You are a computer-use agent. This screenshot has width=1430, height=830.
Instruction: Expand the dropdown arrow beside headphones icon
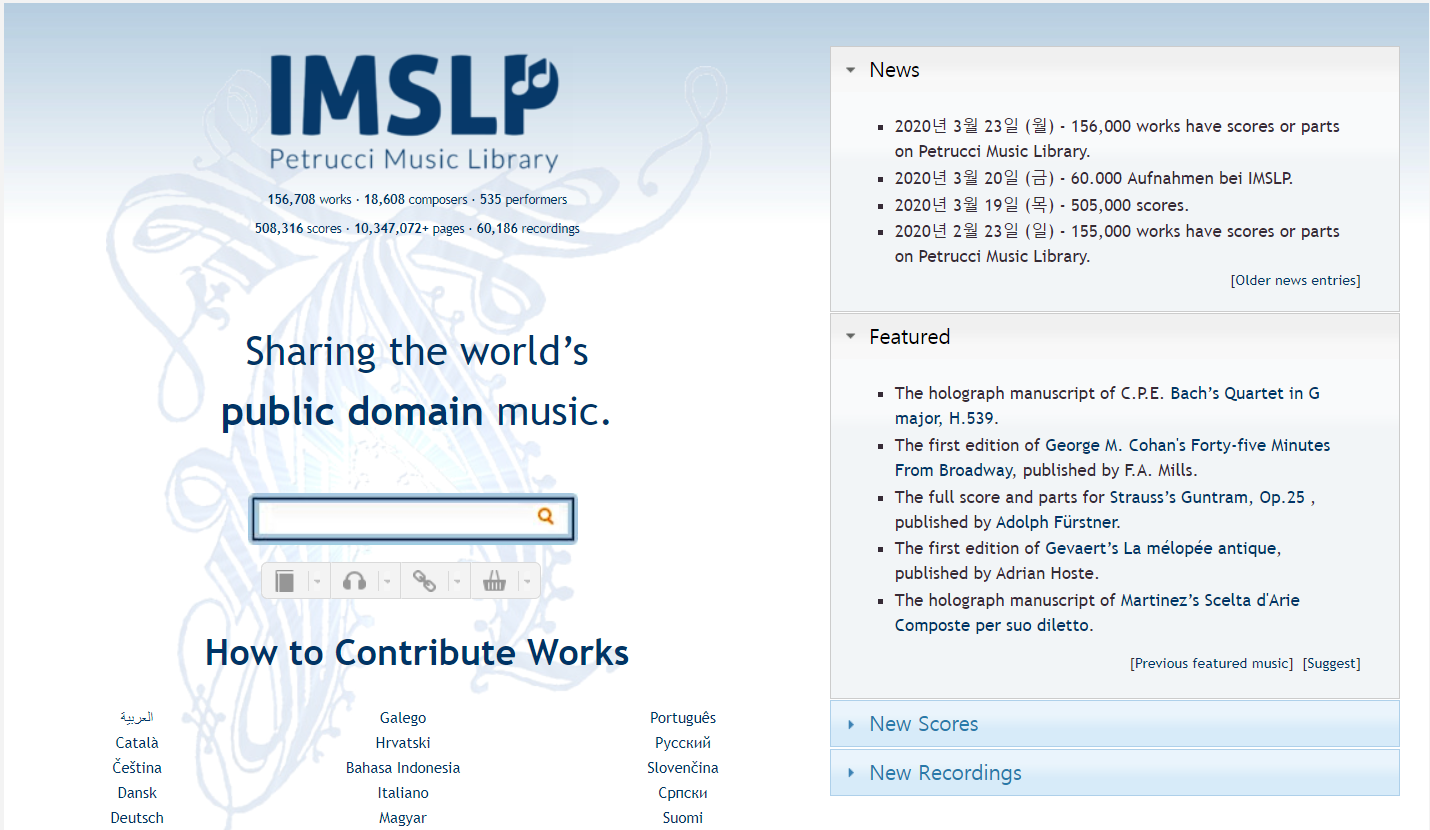(x=386, y=581)
